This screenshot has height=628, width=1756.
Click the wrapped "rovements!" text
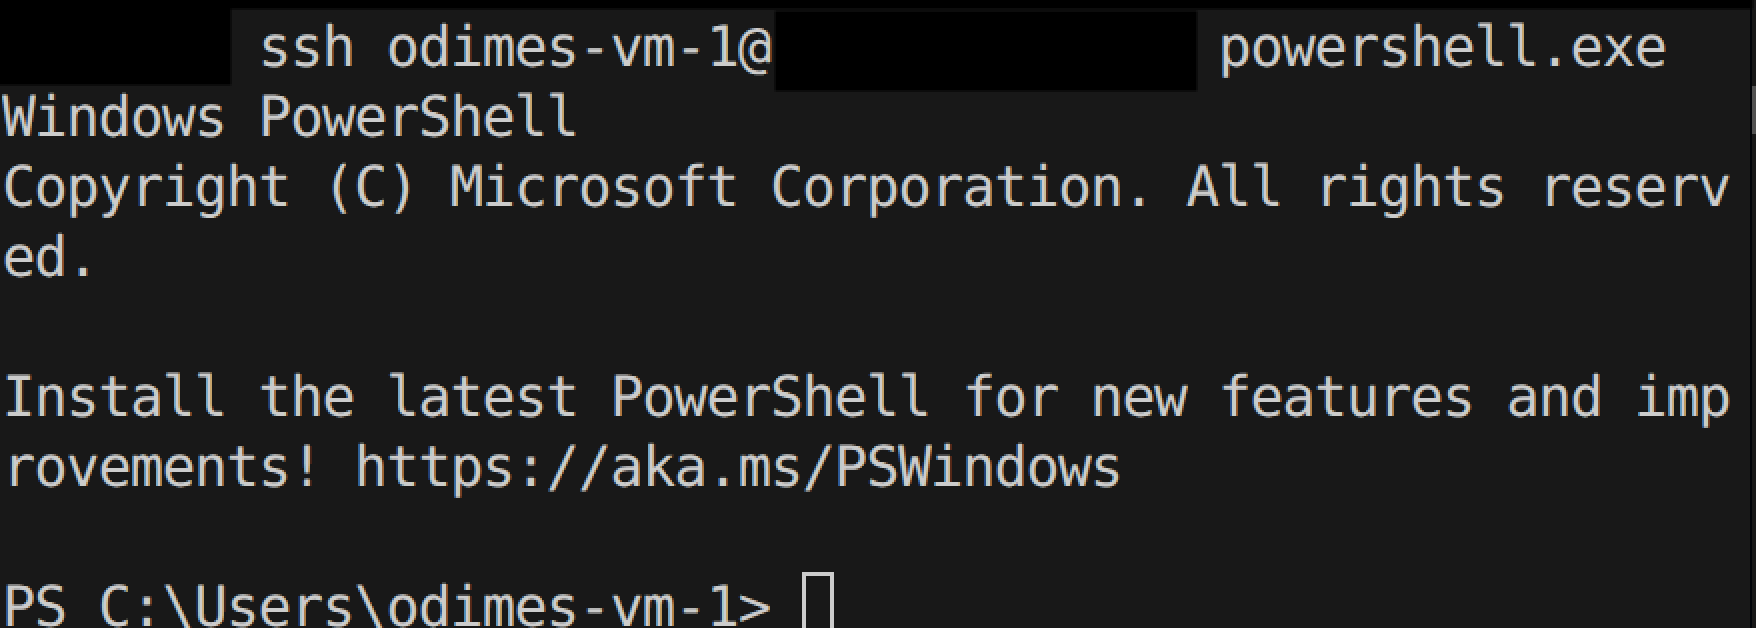coord(162,468)
